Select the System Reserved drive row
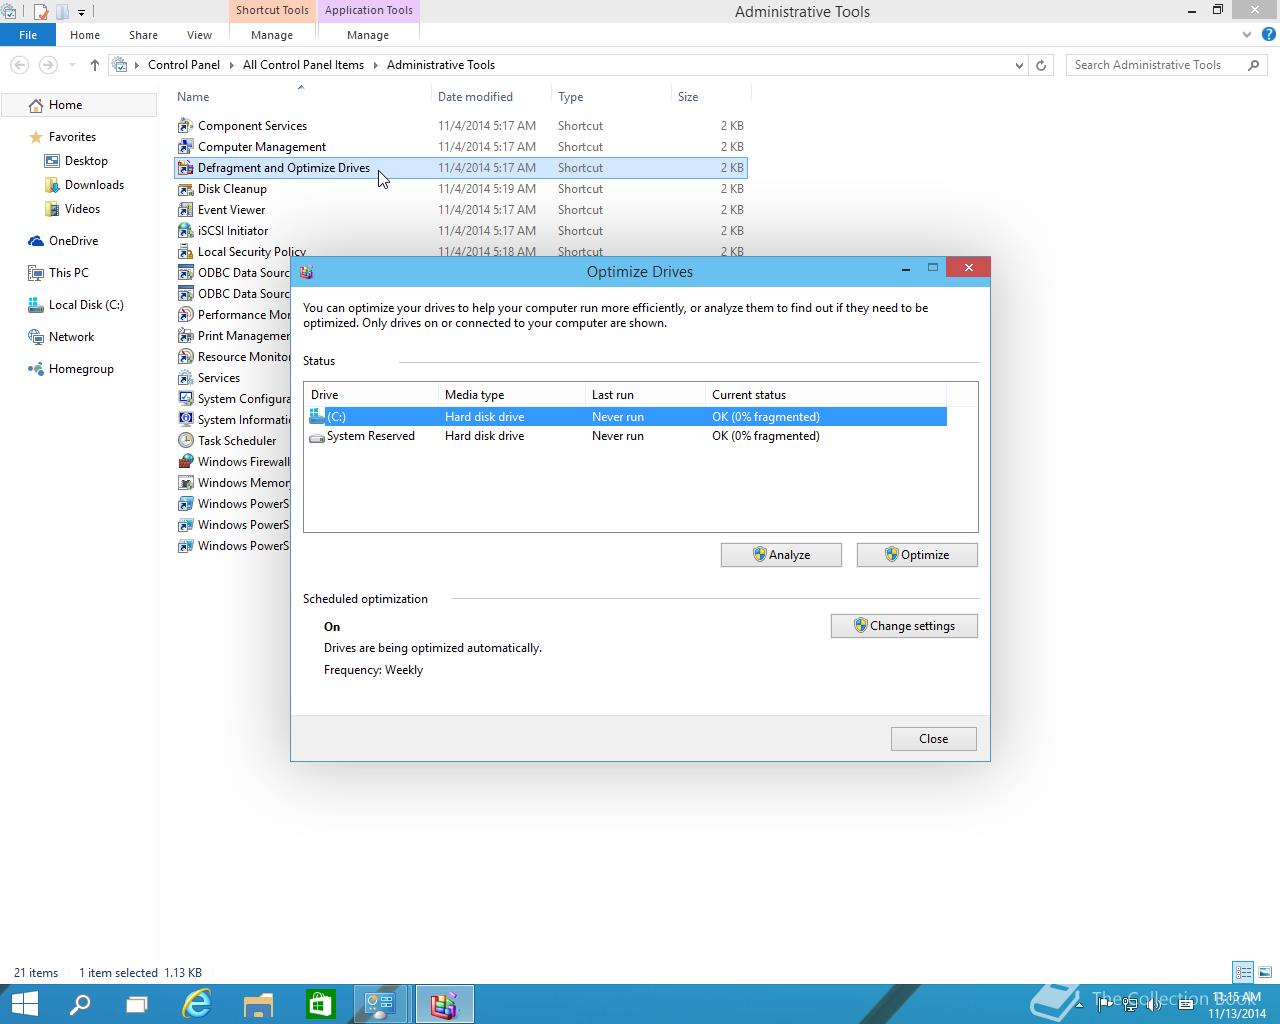This screenshot has width=1280, height=1024. pyautogui.click(x=626, y=436)
